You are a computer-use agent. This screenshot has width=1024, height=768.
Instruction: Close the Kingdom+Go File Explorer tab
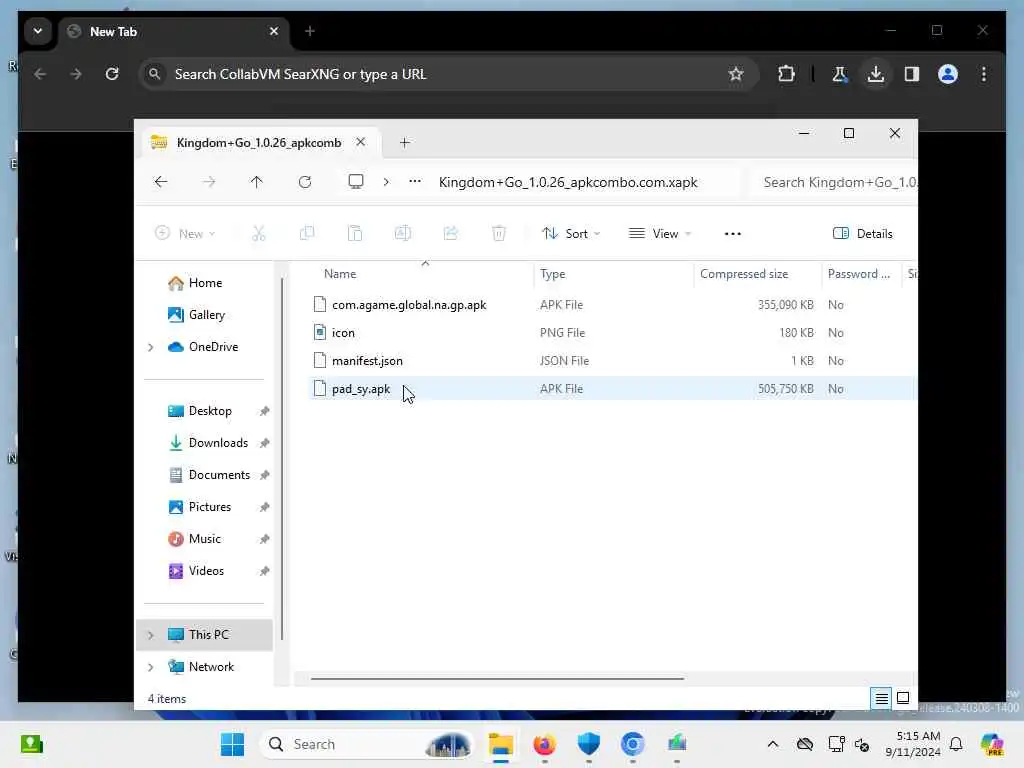point(360,142)
